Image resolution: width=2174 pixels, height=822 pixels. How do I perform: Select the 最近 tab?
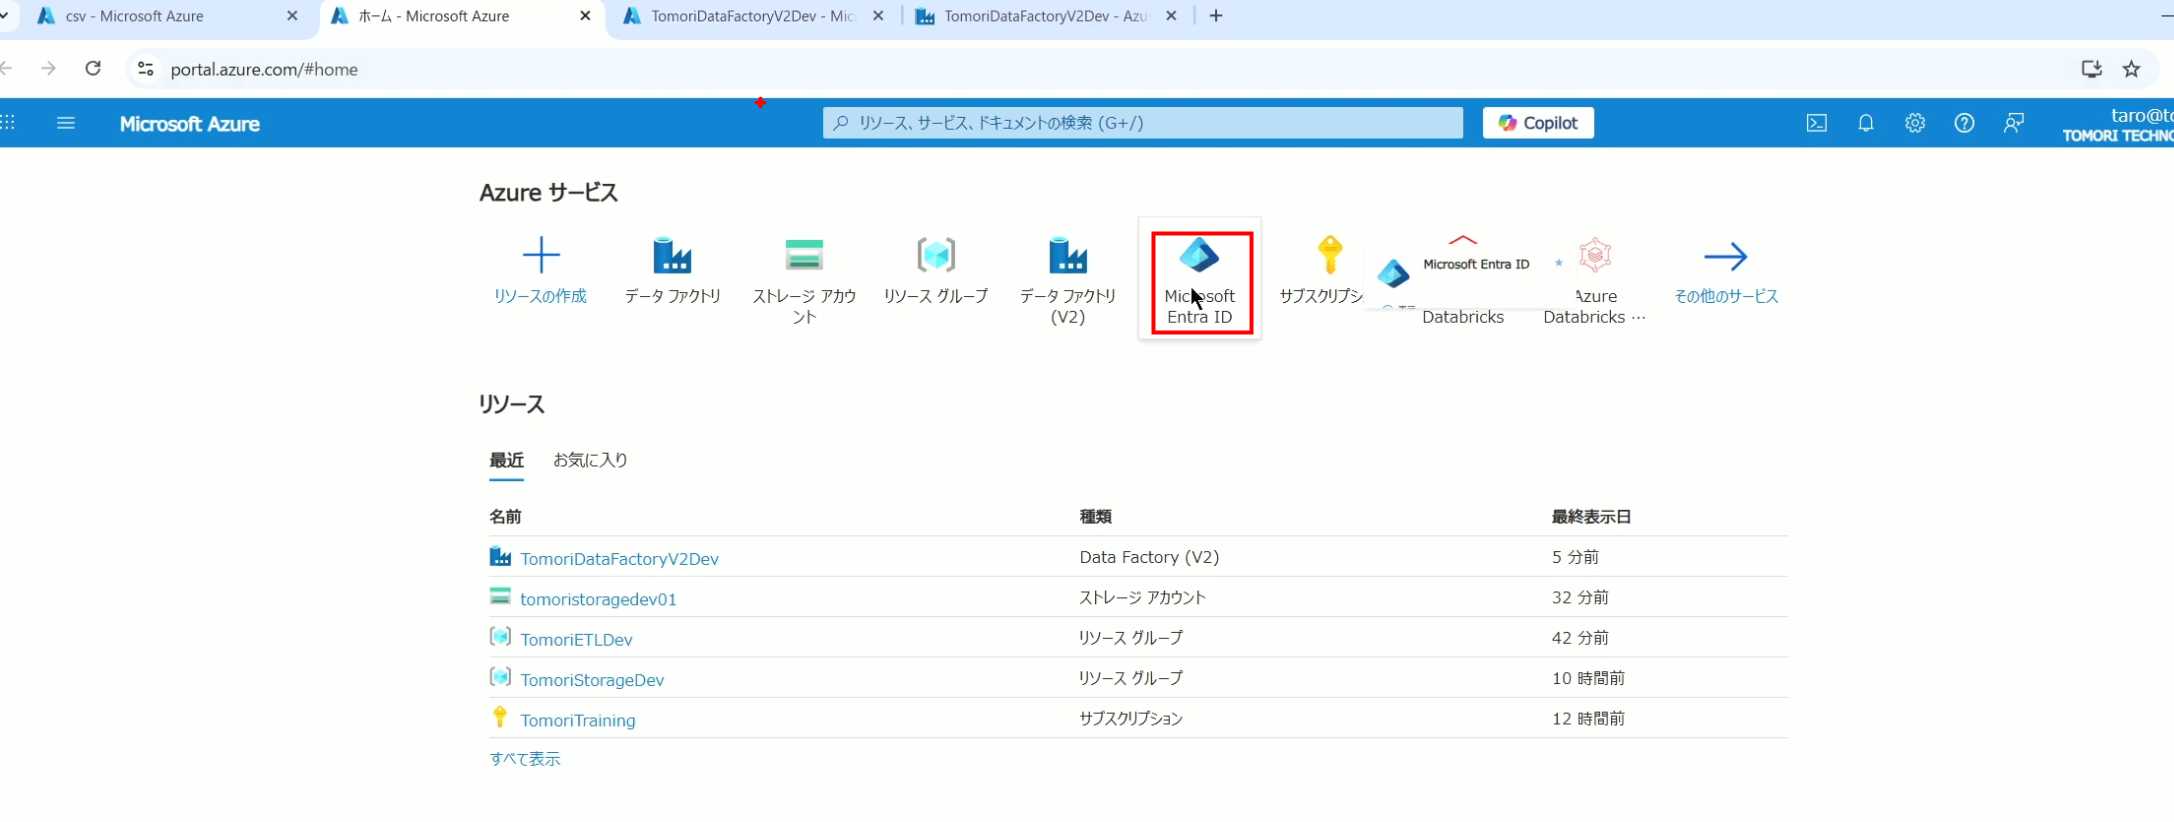point(506,460)
